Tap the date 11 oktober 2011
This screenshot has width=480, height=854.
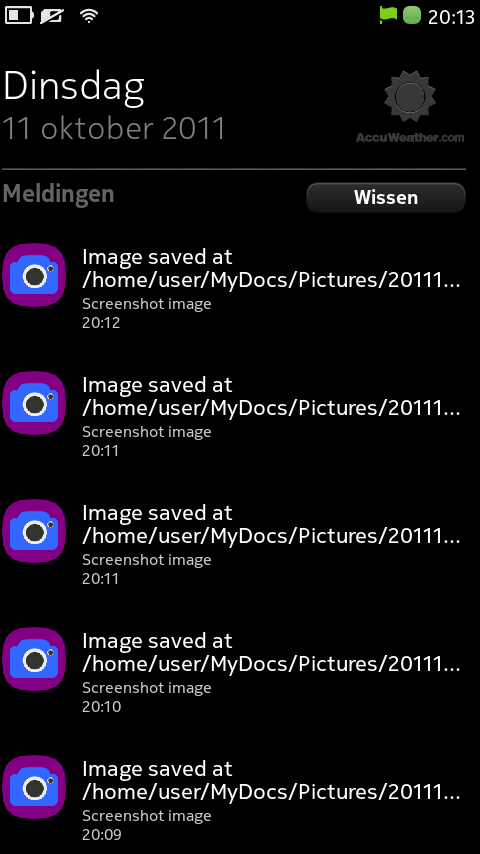114,129
